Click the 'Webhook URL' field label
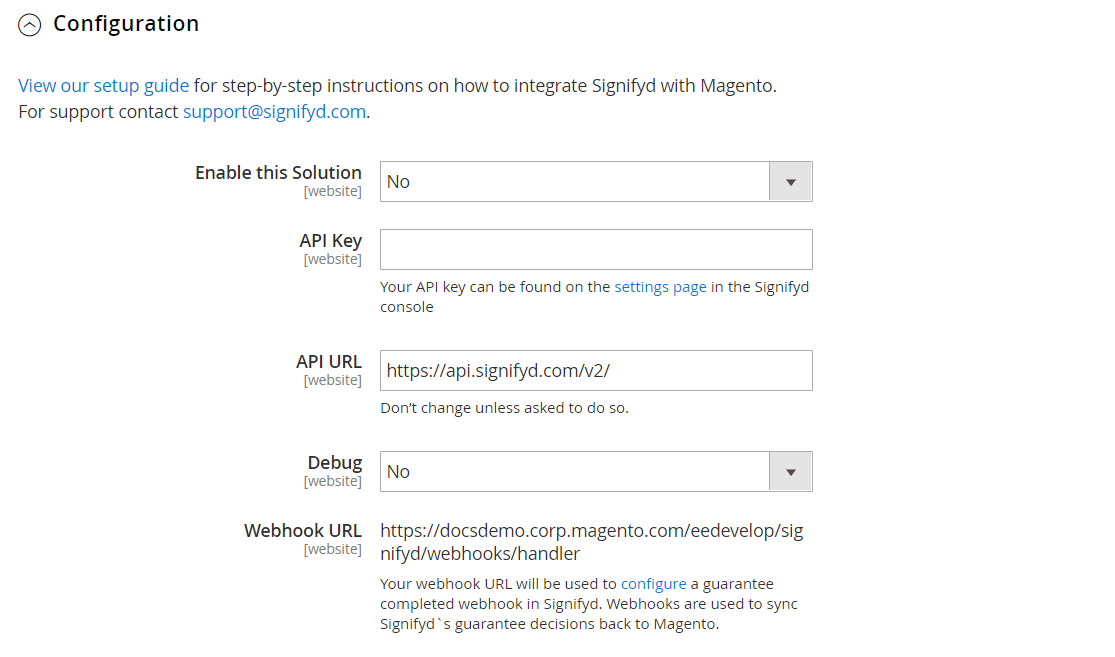Screen dimensions: 1115x657 [303, 531]
